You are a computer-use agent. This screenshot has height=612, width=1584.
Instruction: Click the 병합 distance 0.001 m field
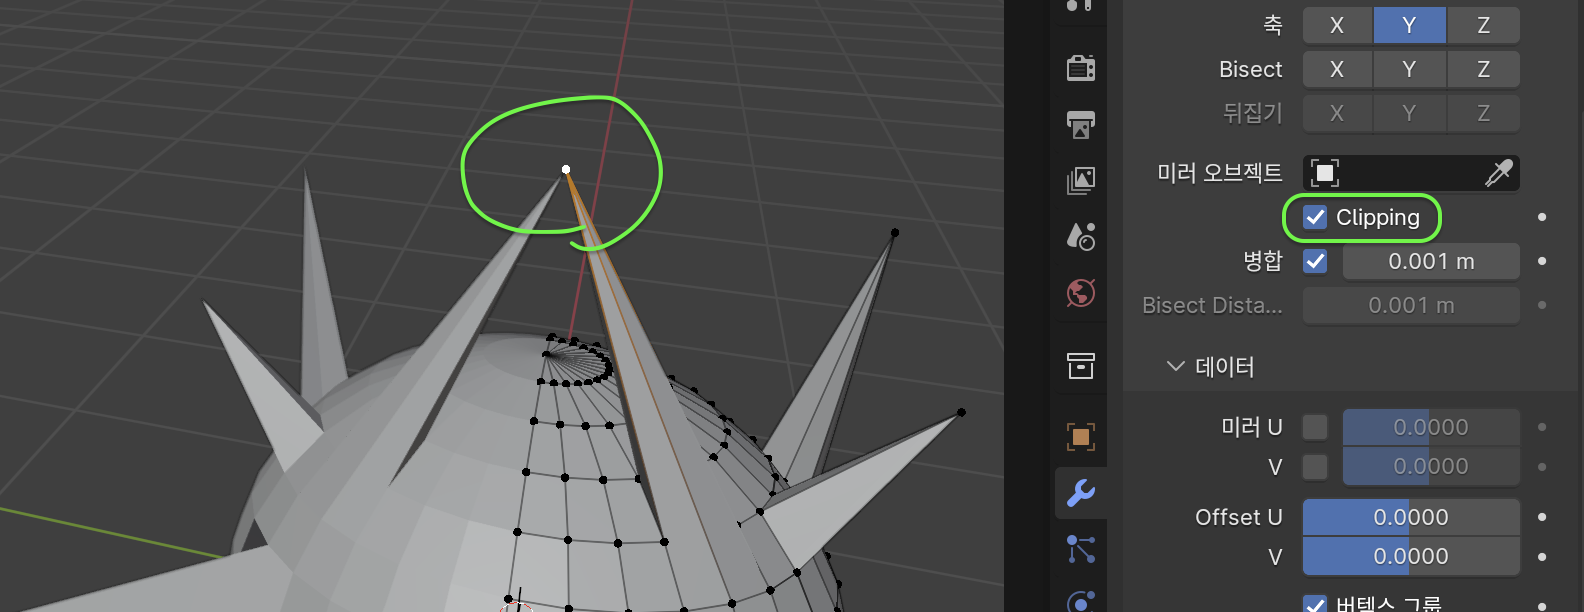(1431, 261)
